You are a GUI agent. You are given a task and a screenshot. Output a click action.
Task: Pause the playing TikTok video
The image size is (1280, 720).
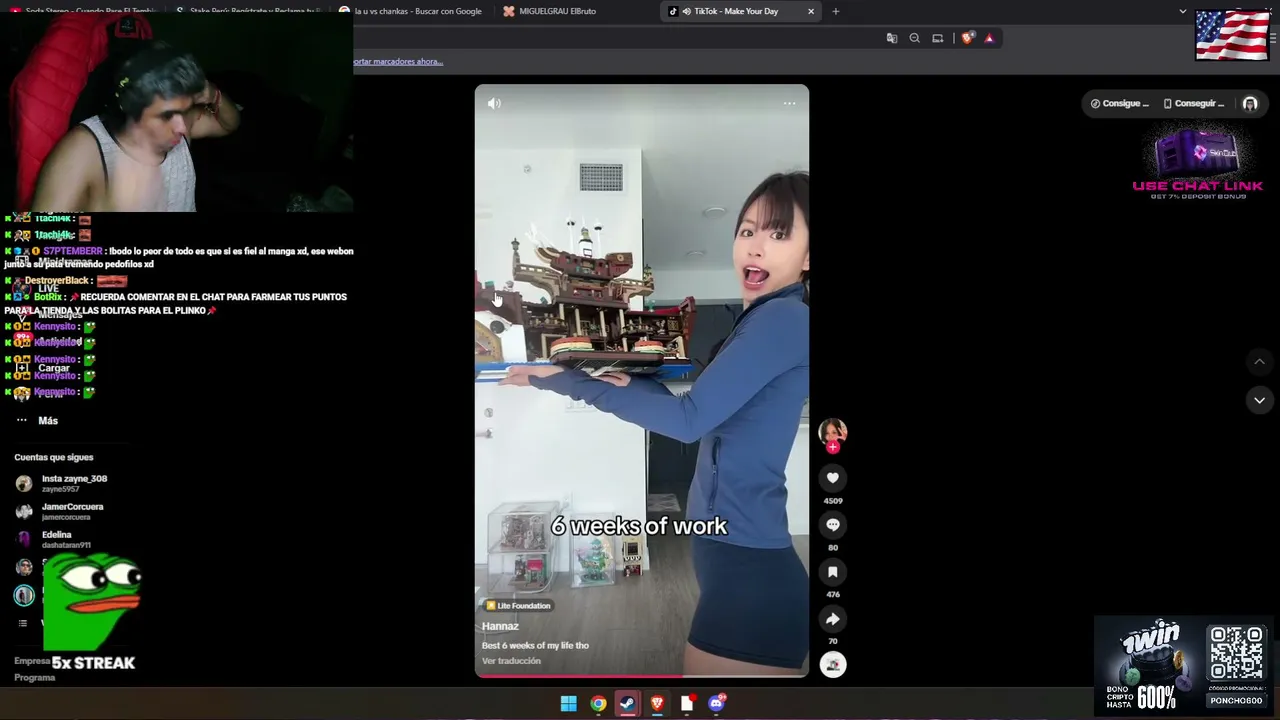(x=641, y=380)
